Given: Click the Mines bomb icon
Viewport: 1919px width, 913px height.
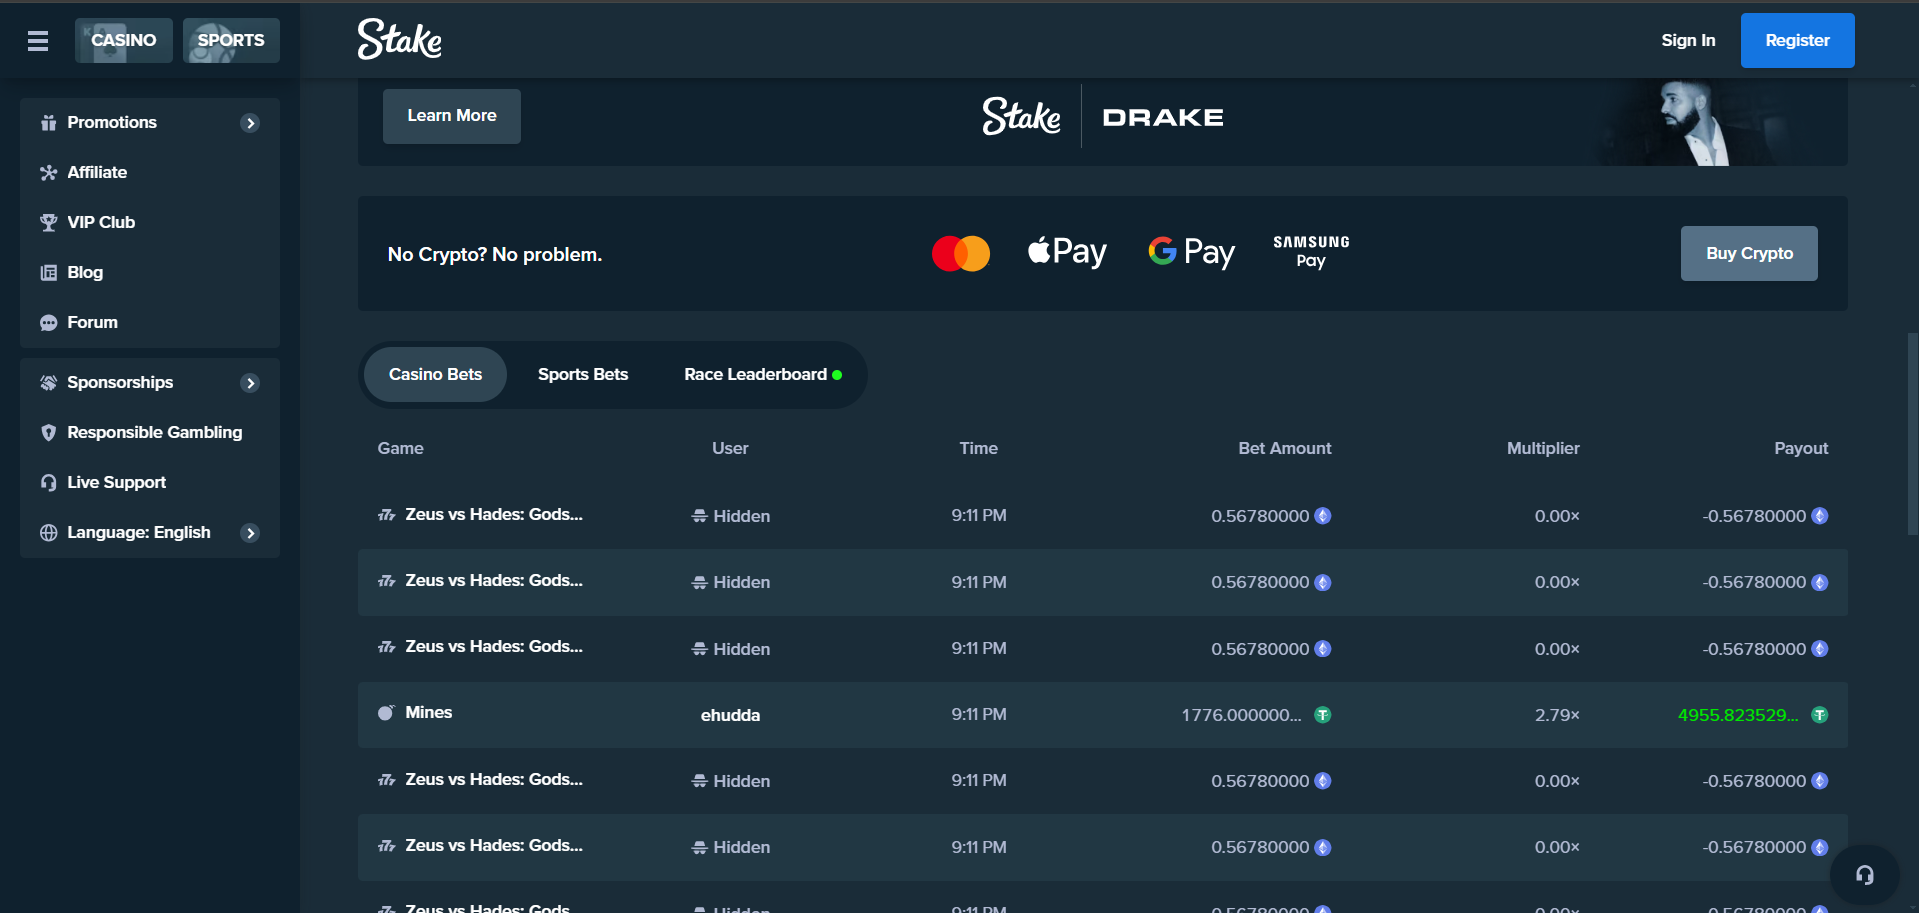Looking at the screenshot, I should tap(386, 713).
